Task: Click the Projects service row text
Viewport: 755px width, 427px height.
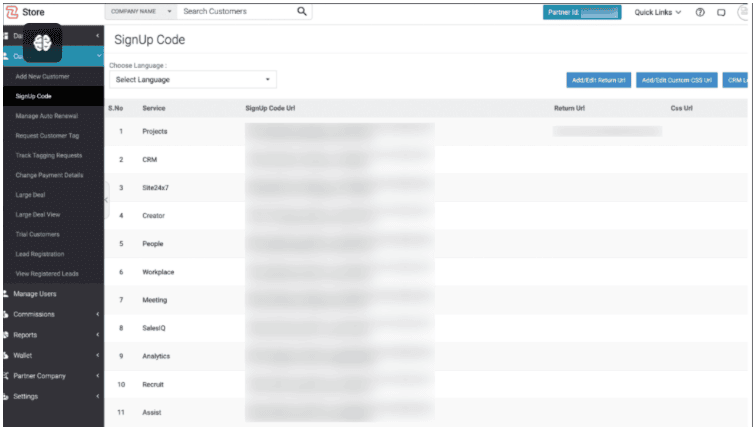Action: pyautogui.click(x=155, y=131)
